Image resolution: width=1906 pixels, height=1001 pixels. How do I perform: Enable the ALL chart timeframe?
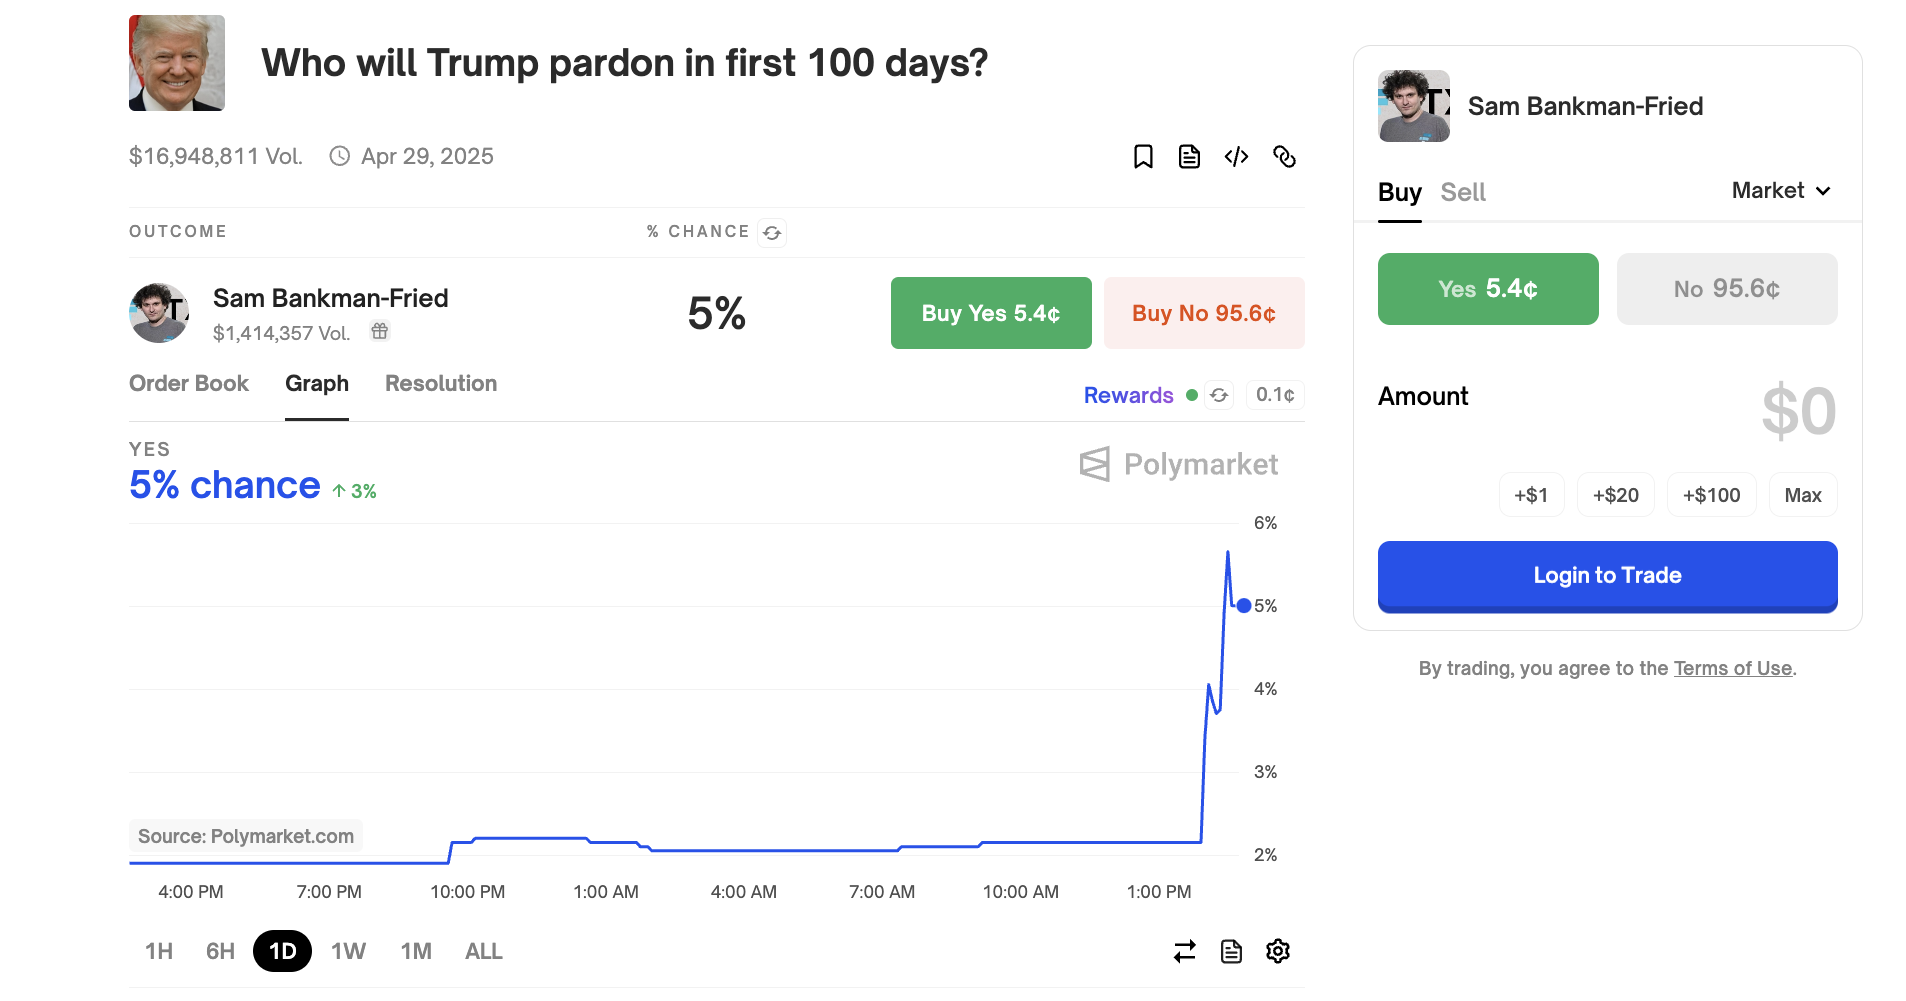pos(483,951)
